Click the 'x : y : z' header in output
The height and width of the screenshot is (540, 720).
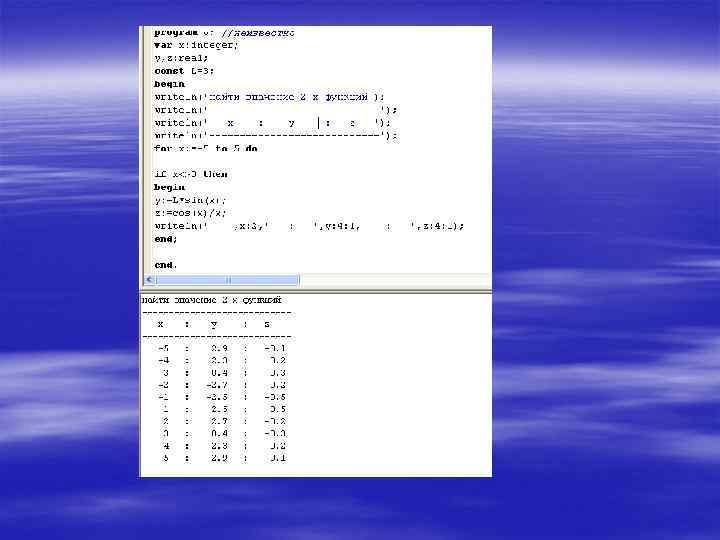[x=214, y=324]
